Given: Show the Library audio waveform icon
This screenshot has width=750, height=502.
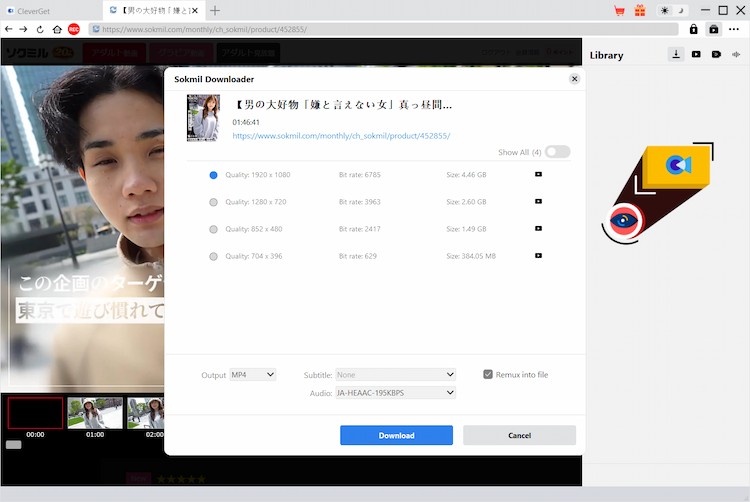Looking at the screenshot, I should pyautogui.click(x=736, y=54).
